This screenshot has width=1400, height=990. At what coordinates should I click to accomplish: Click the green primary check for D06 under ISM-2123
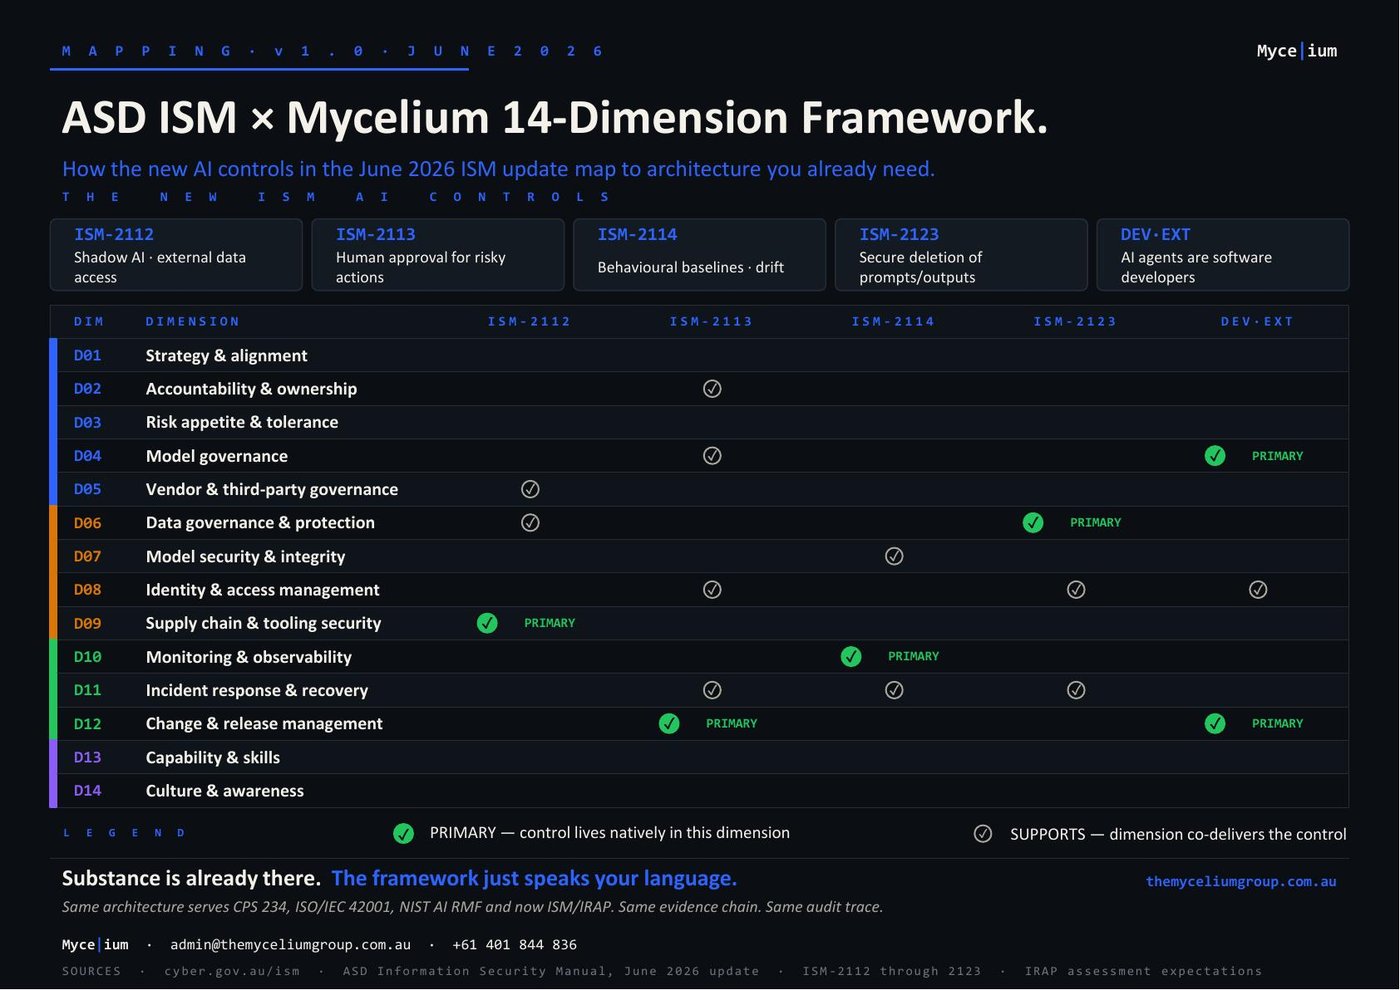pyautogui.click(x=1033, y=523)
